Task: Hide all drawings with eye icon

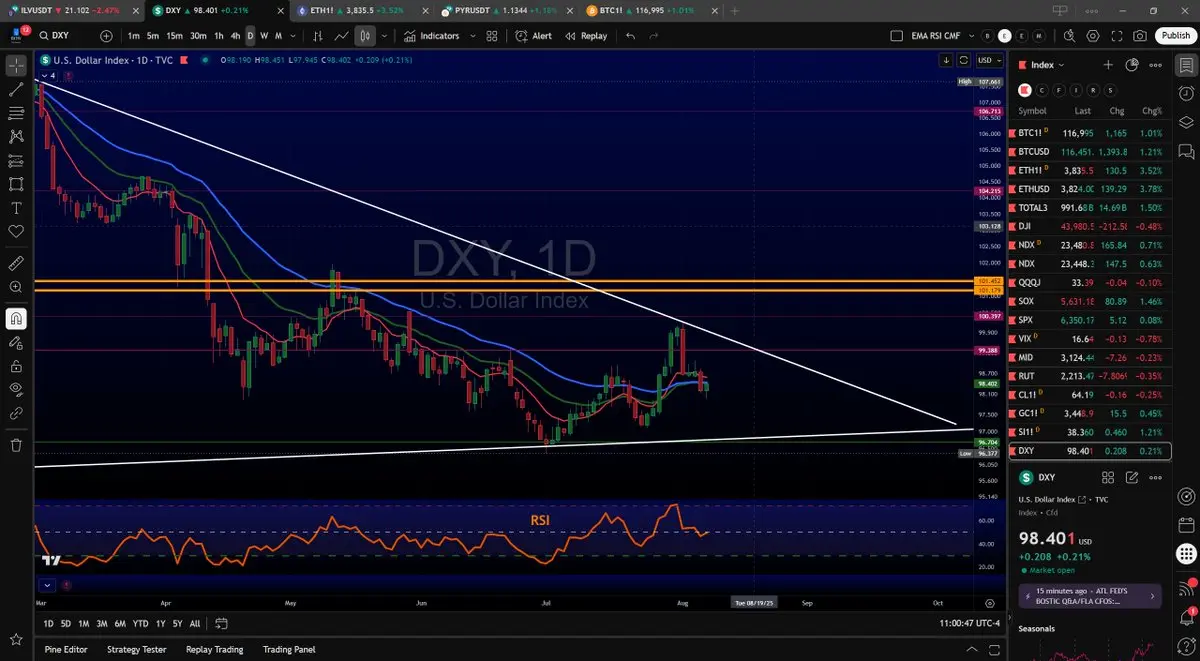Action: point(16,389)
